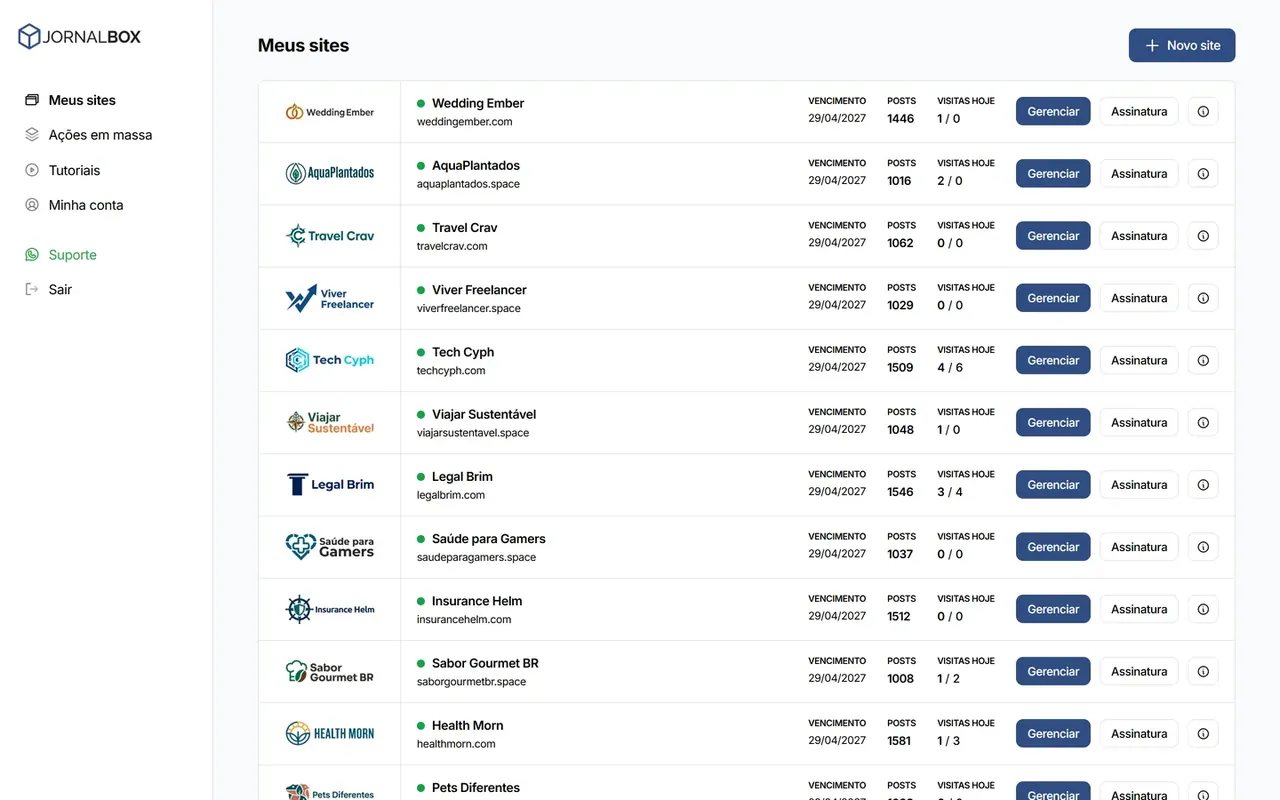Click the Insurance Helm logo thumbnail

[x=330, y=609]
